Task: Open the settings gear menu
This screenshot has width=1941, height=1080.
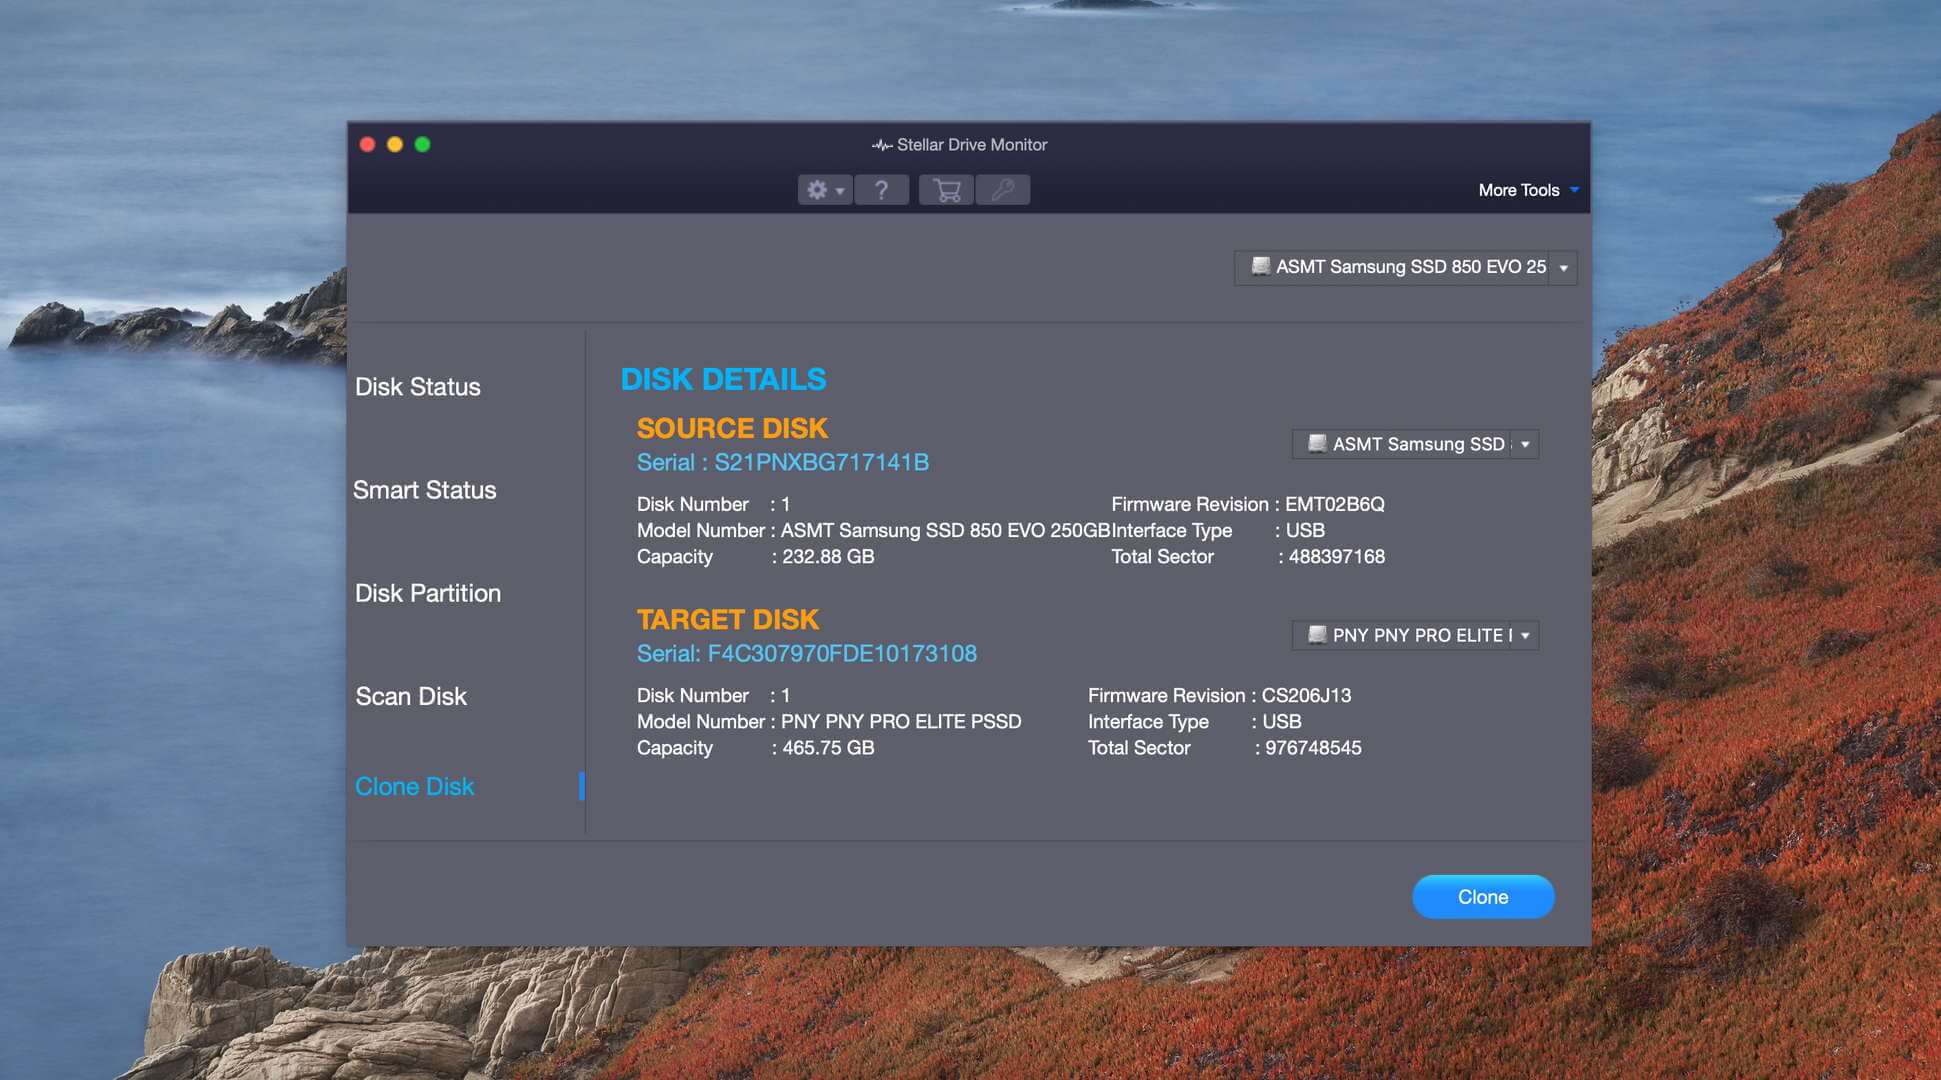Action: pos(825,190)
